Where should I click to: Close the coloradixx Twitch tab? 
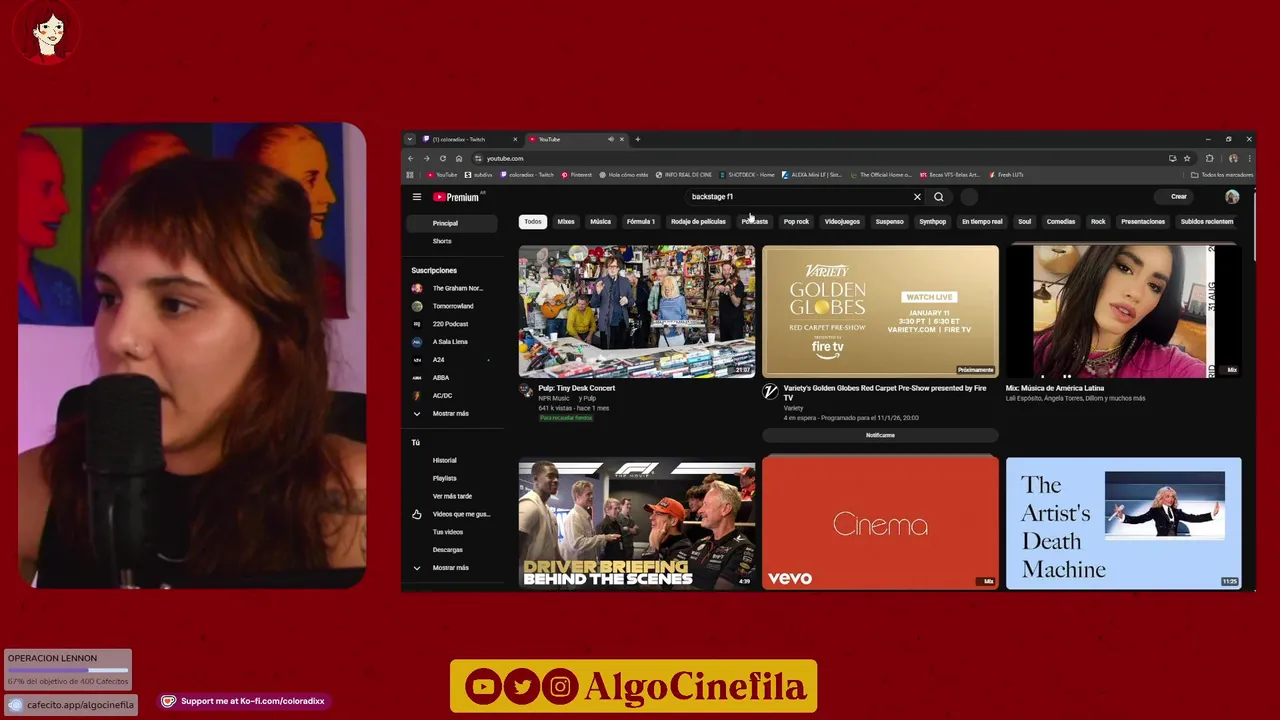tap(515, 139)
